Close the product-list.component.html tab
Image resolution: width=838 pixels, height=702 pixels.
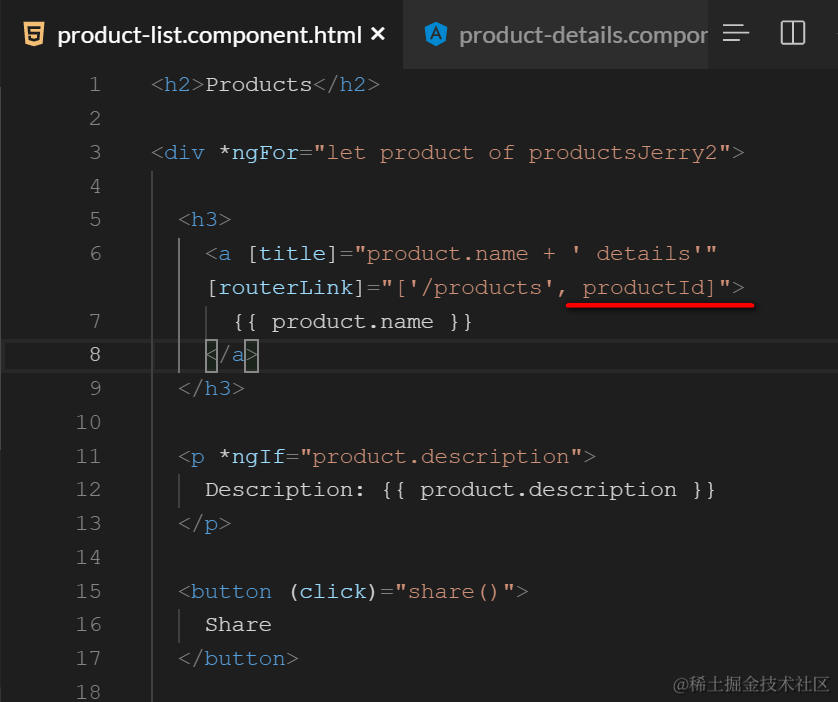[377, 34]
